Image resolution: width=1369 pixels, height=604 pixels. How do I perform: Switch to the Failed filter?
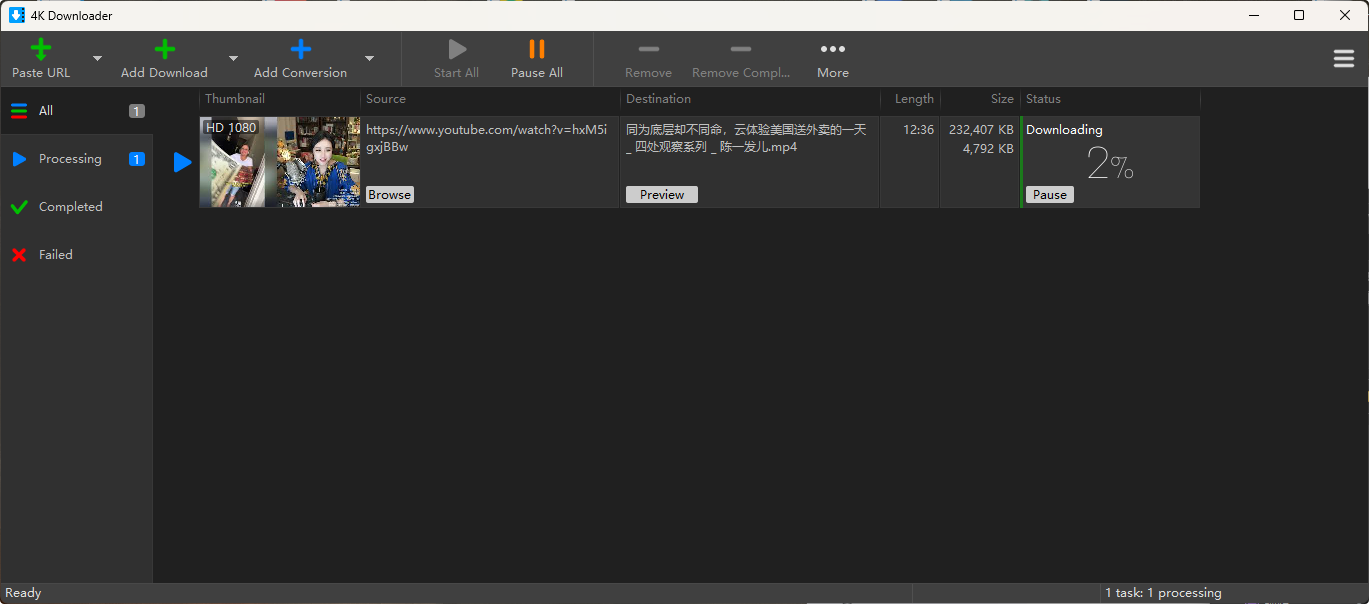click(56, 255)
